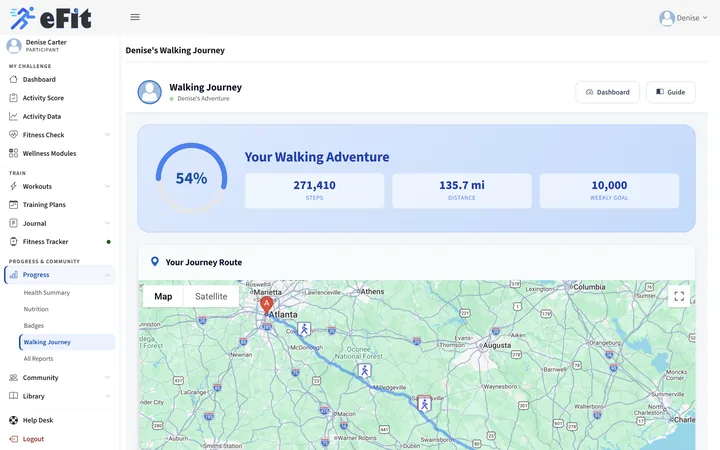This screenshot has height=450, width=720.
Task: Click the Training Plans calendar icon
Action: click(x=13, y=204)
